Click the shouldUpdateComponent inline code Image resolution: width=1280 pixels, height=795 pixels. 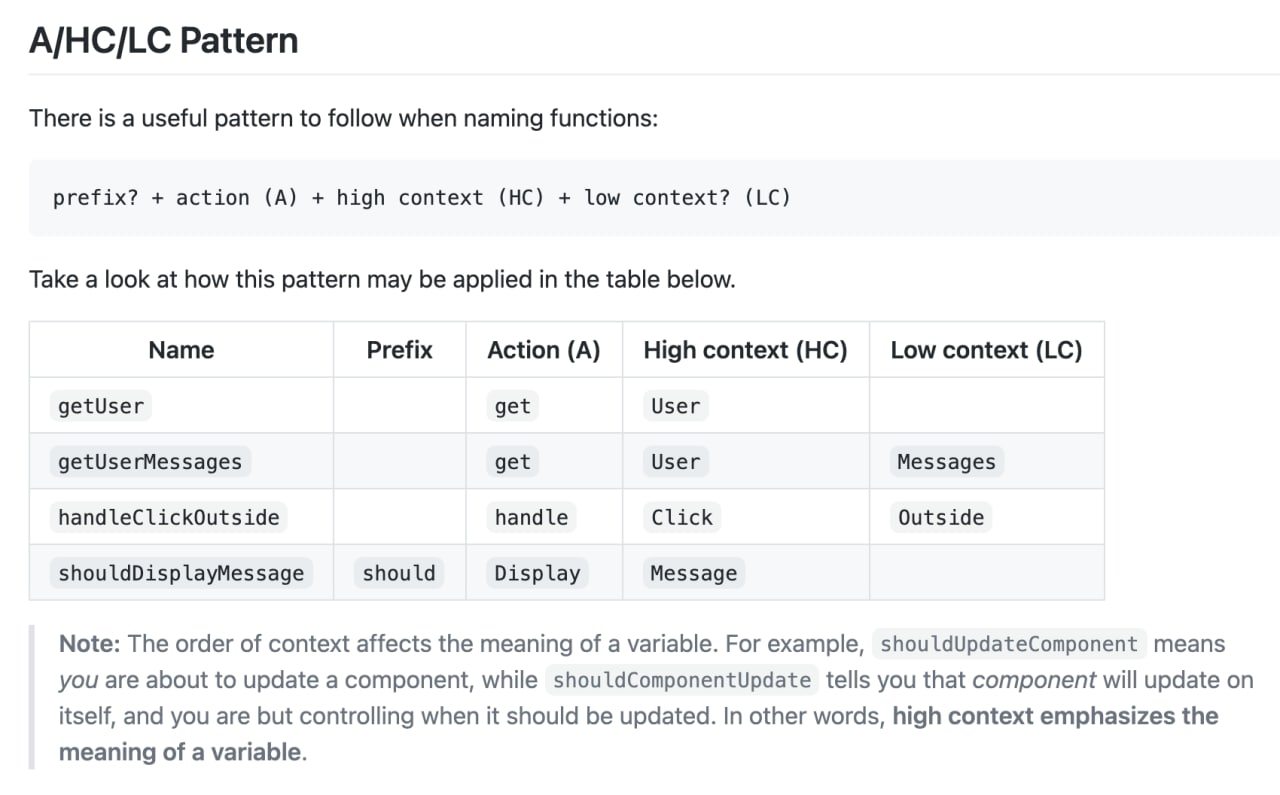[x=1009, y=644]
